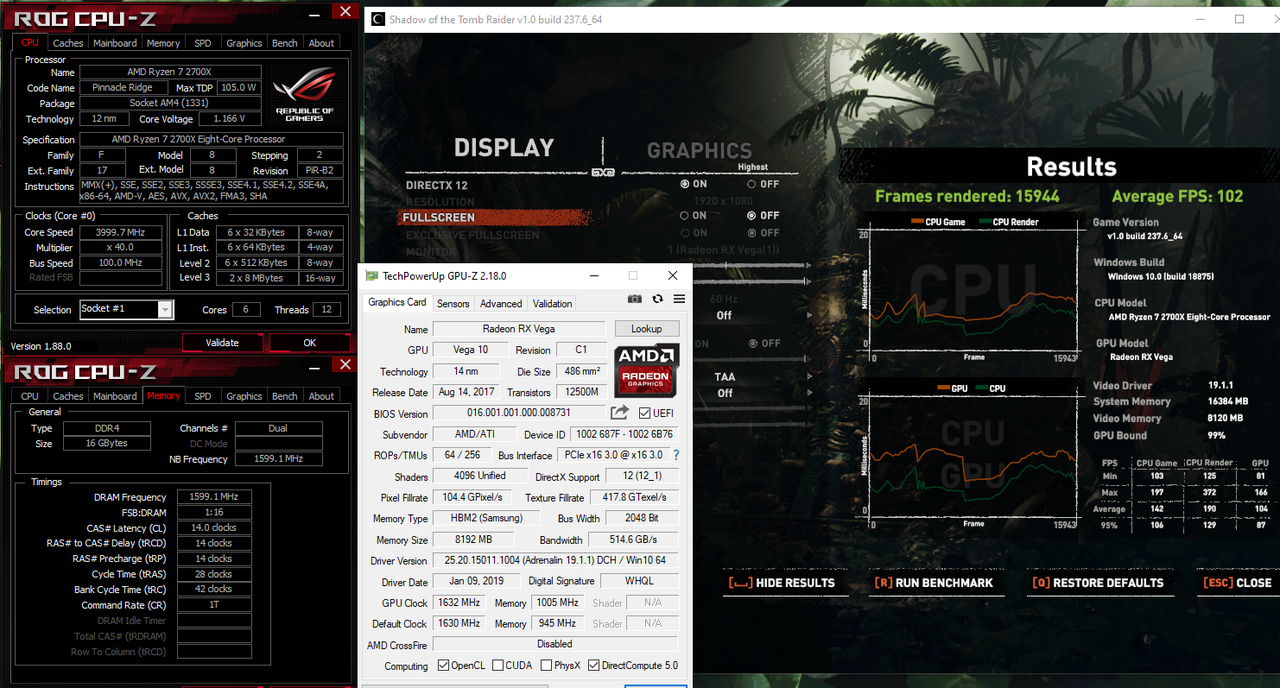Click the 'GPU Bound' 99% result value
This screenshot has height=688, width=1280.
[x=1217, y=436]
